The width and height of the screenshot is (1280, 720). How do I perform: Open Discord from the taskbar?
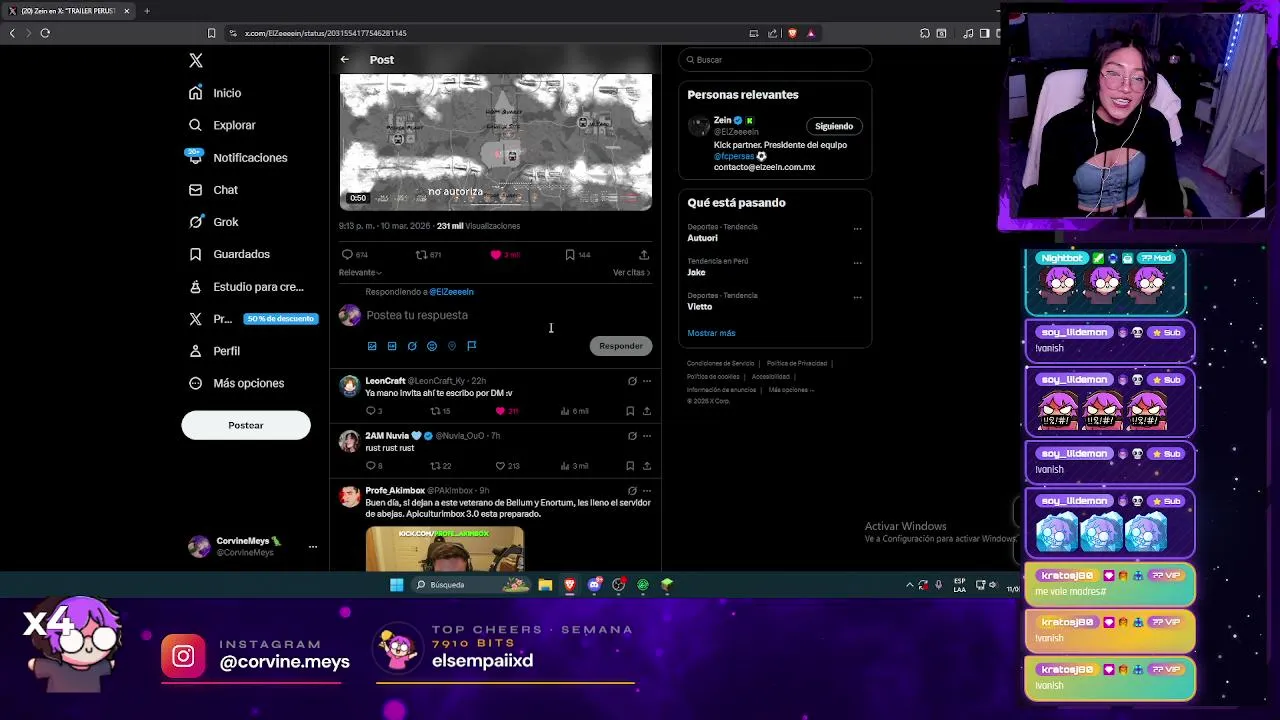[x=594, y=585]
